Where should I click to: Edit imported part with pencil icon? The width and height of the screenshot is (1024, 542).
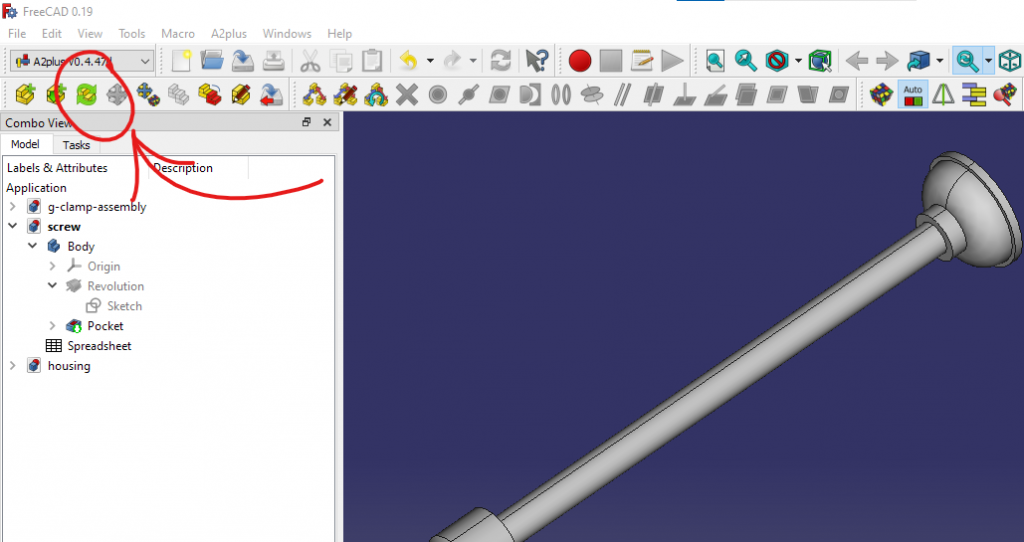click(x=240, y=95)
